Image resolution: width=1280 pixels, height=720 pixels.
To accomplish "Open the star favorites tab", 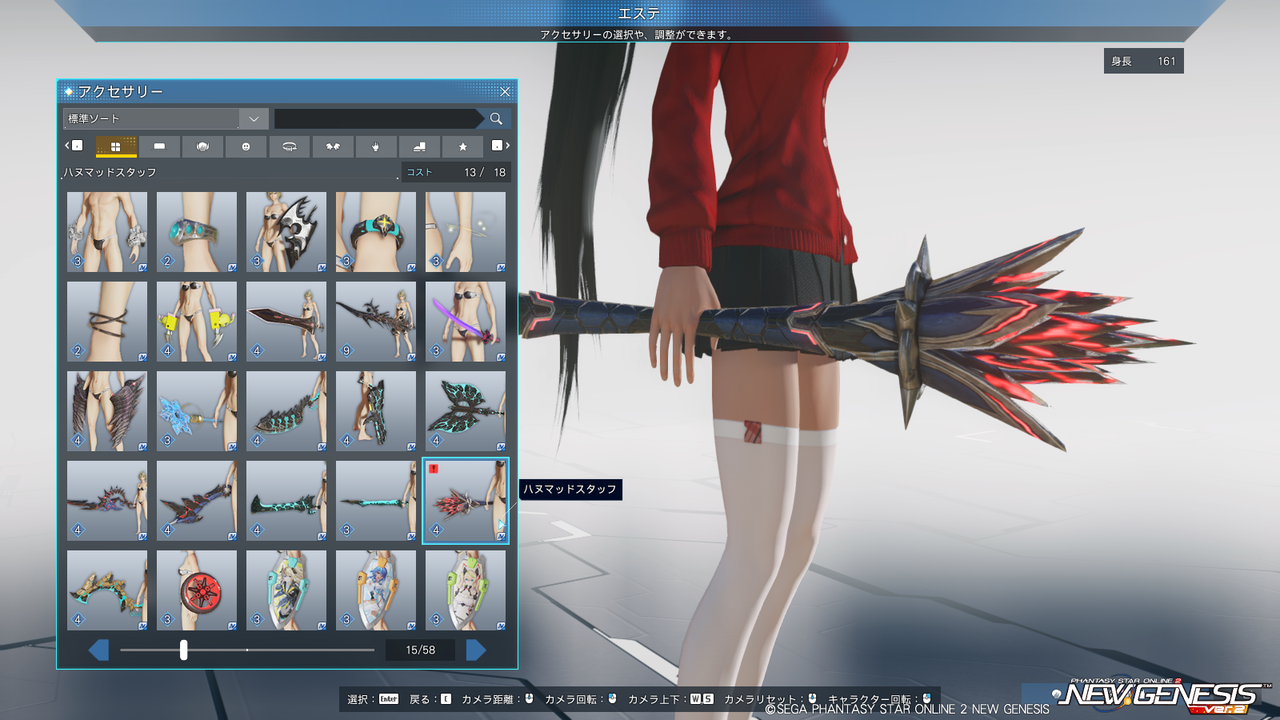I will point(463,147).
